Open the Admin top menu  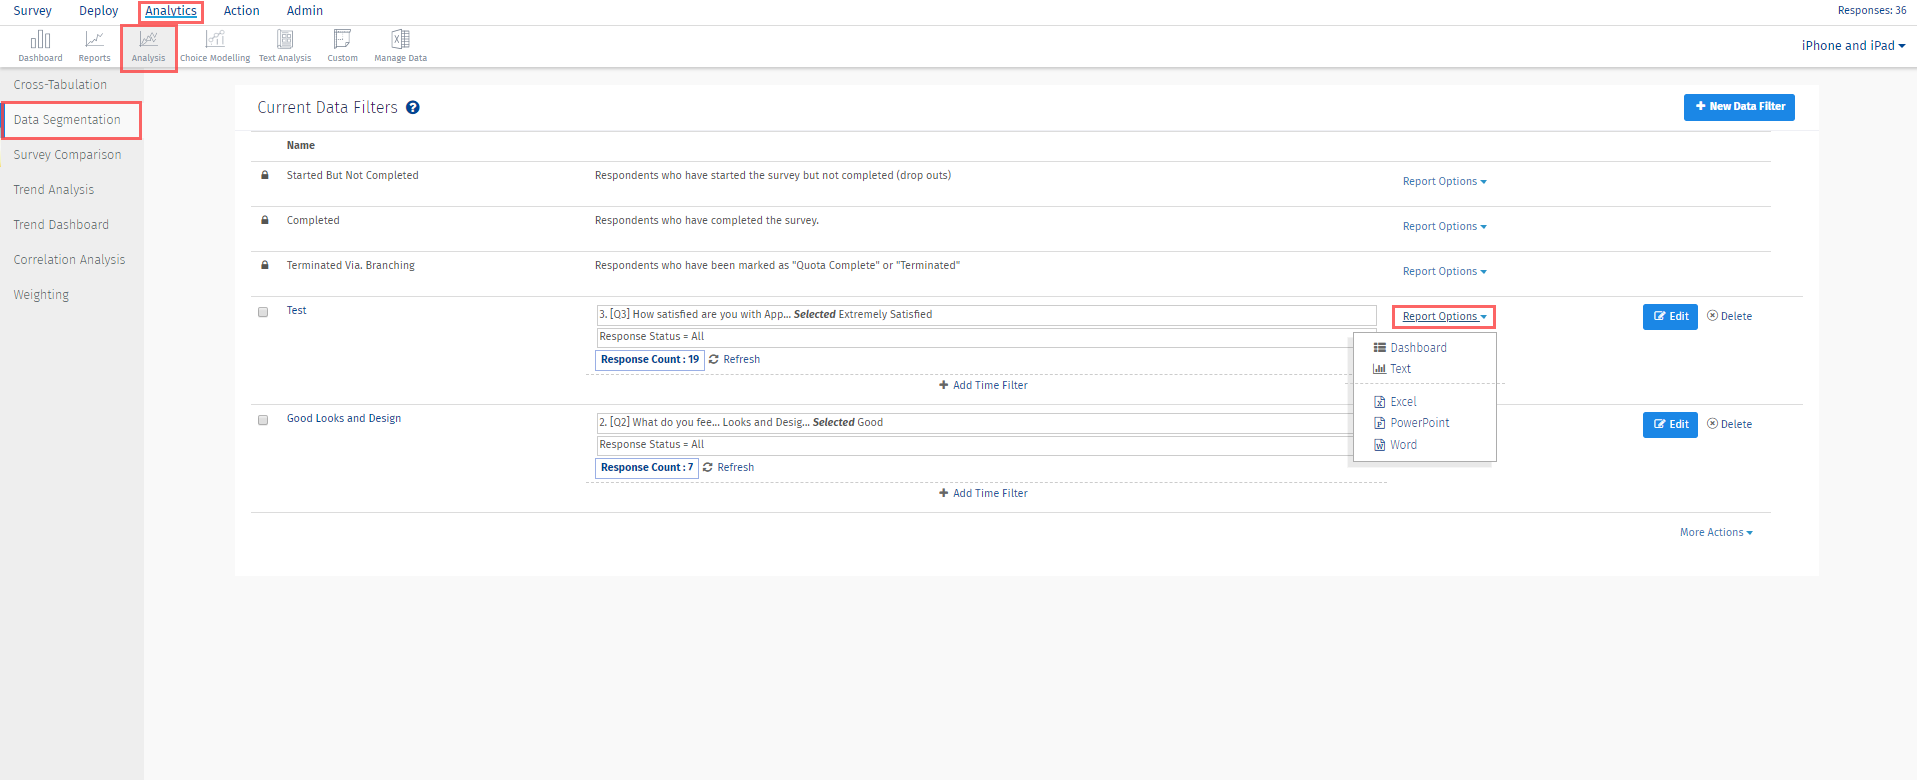[x=305, y=11]
